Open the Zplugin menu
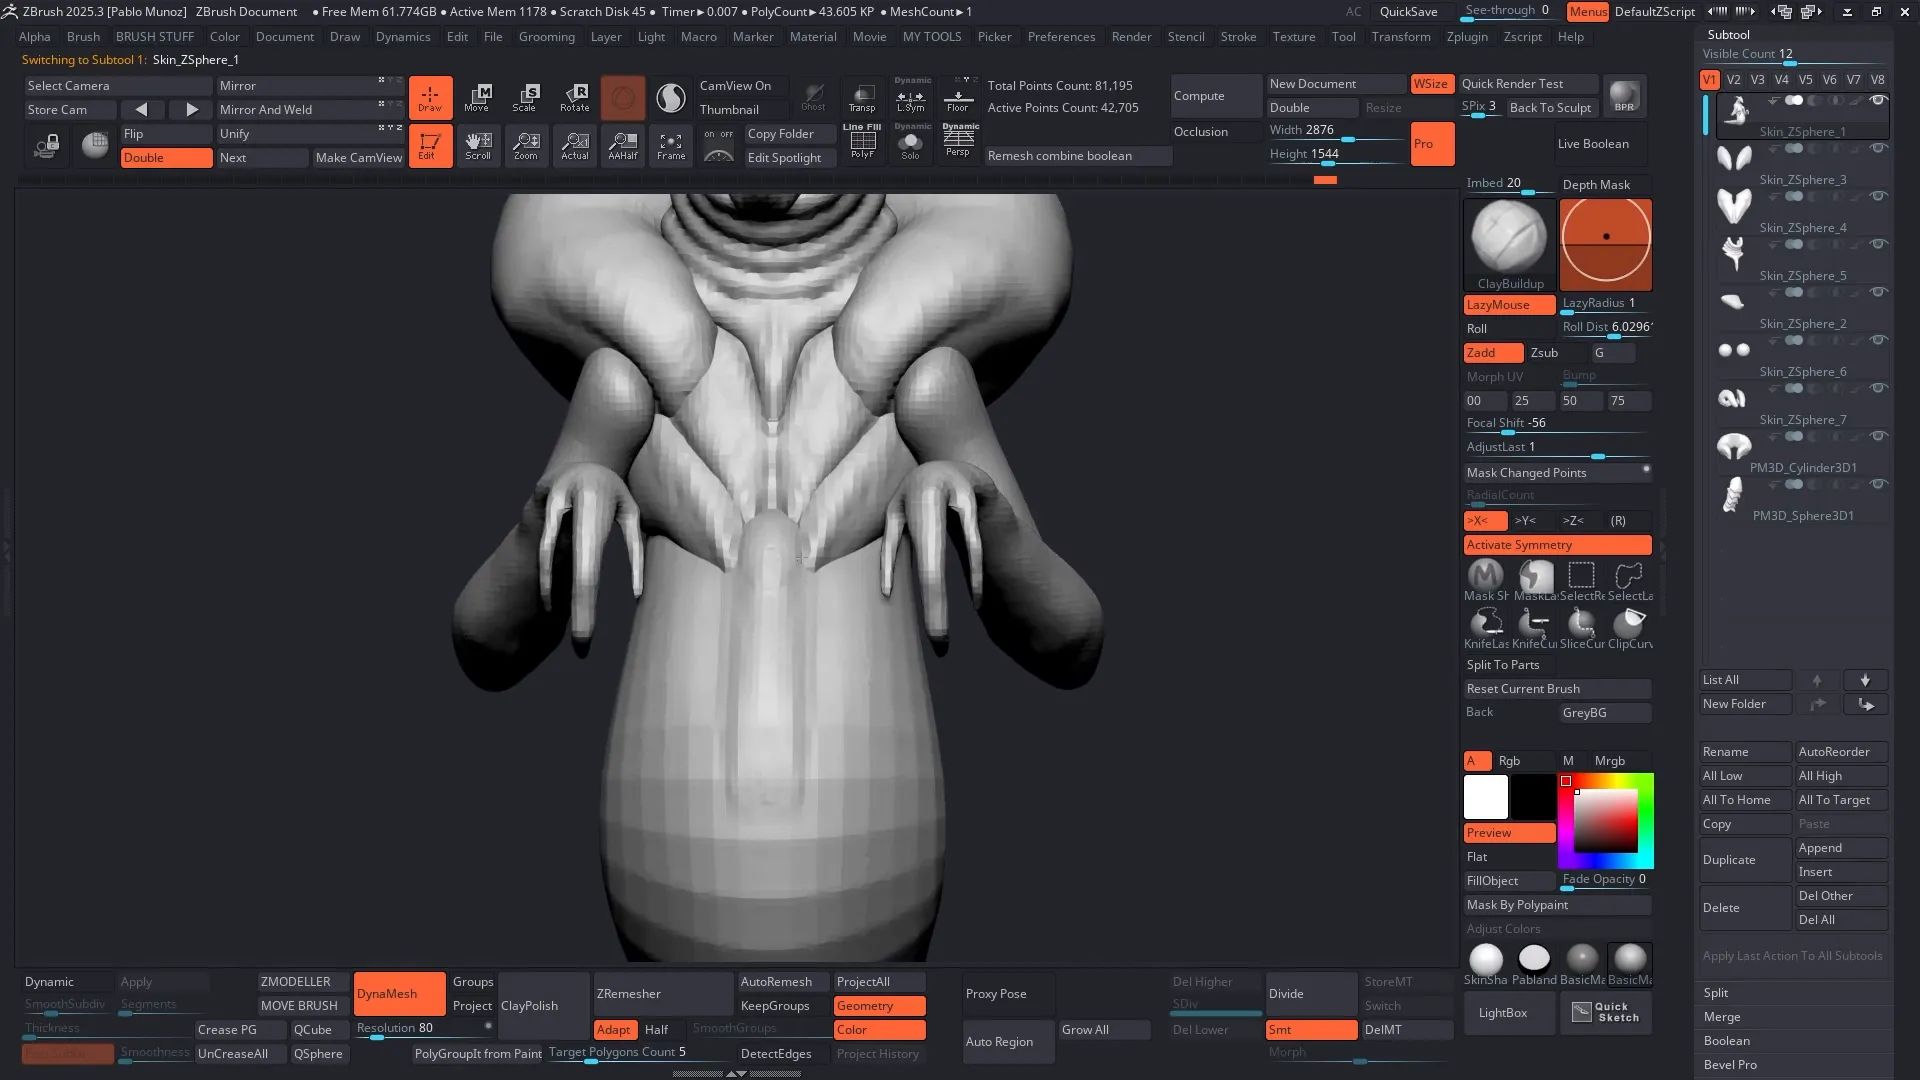The image size is (1920, 1080). pyautogui.click(x=1467, y=37)
